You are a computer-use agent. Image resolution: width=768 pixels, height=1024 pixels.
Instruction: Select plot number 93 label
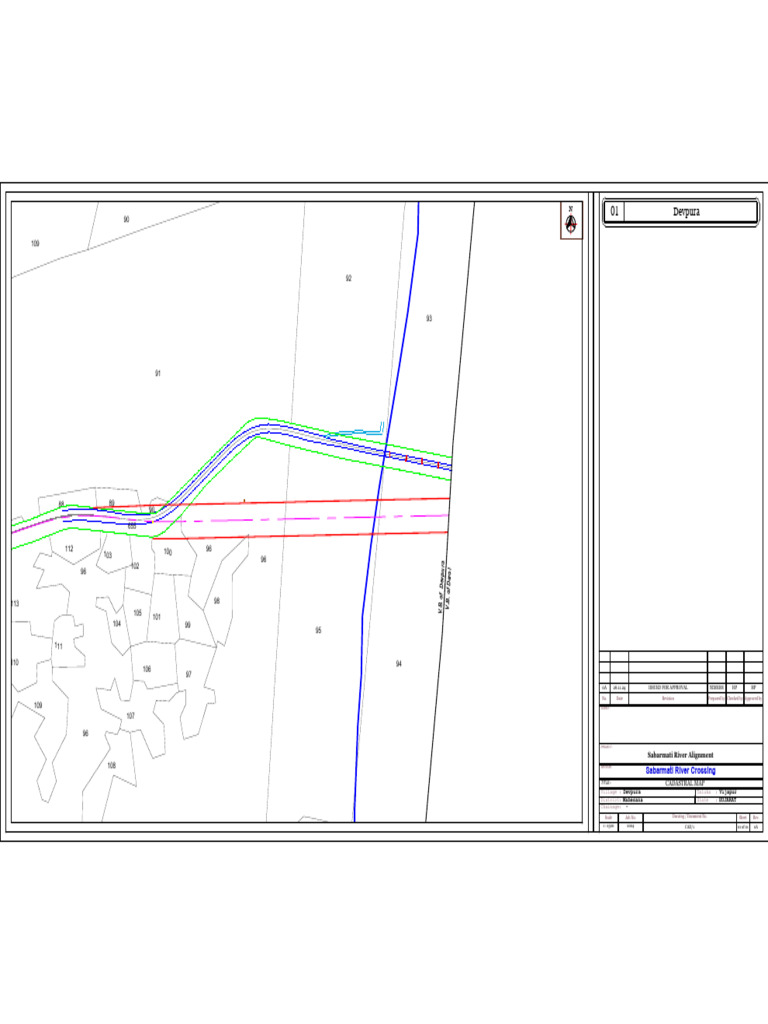429,319
